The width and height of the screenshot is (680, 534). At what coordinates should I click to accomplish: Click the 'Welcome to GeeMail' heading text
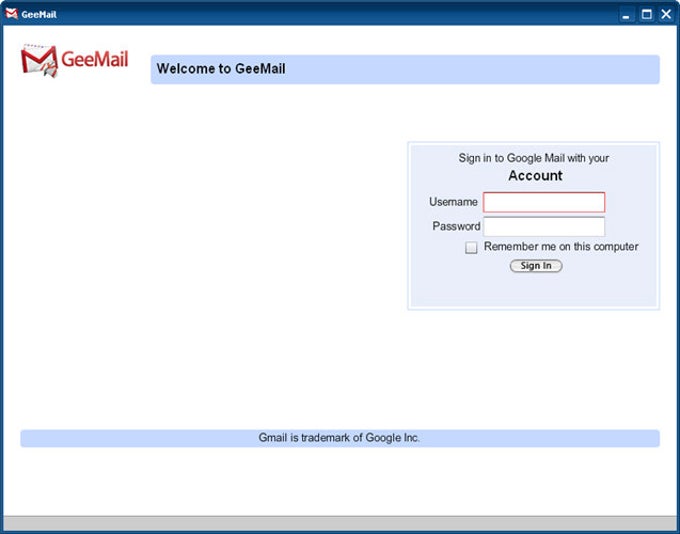pyautogui.click(x=221, y=69)
